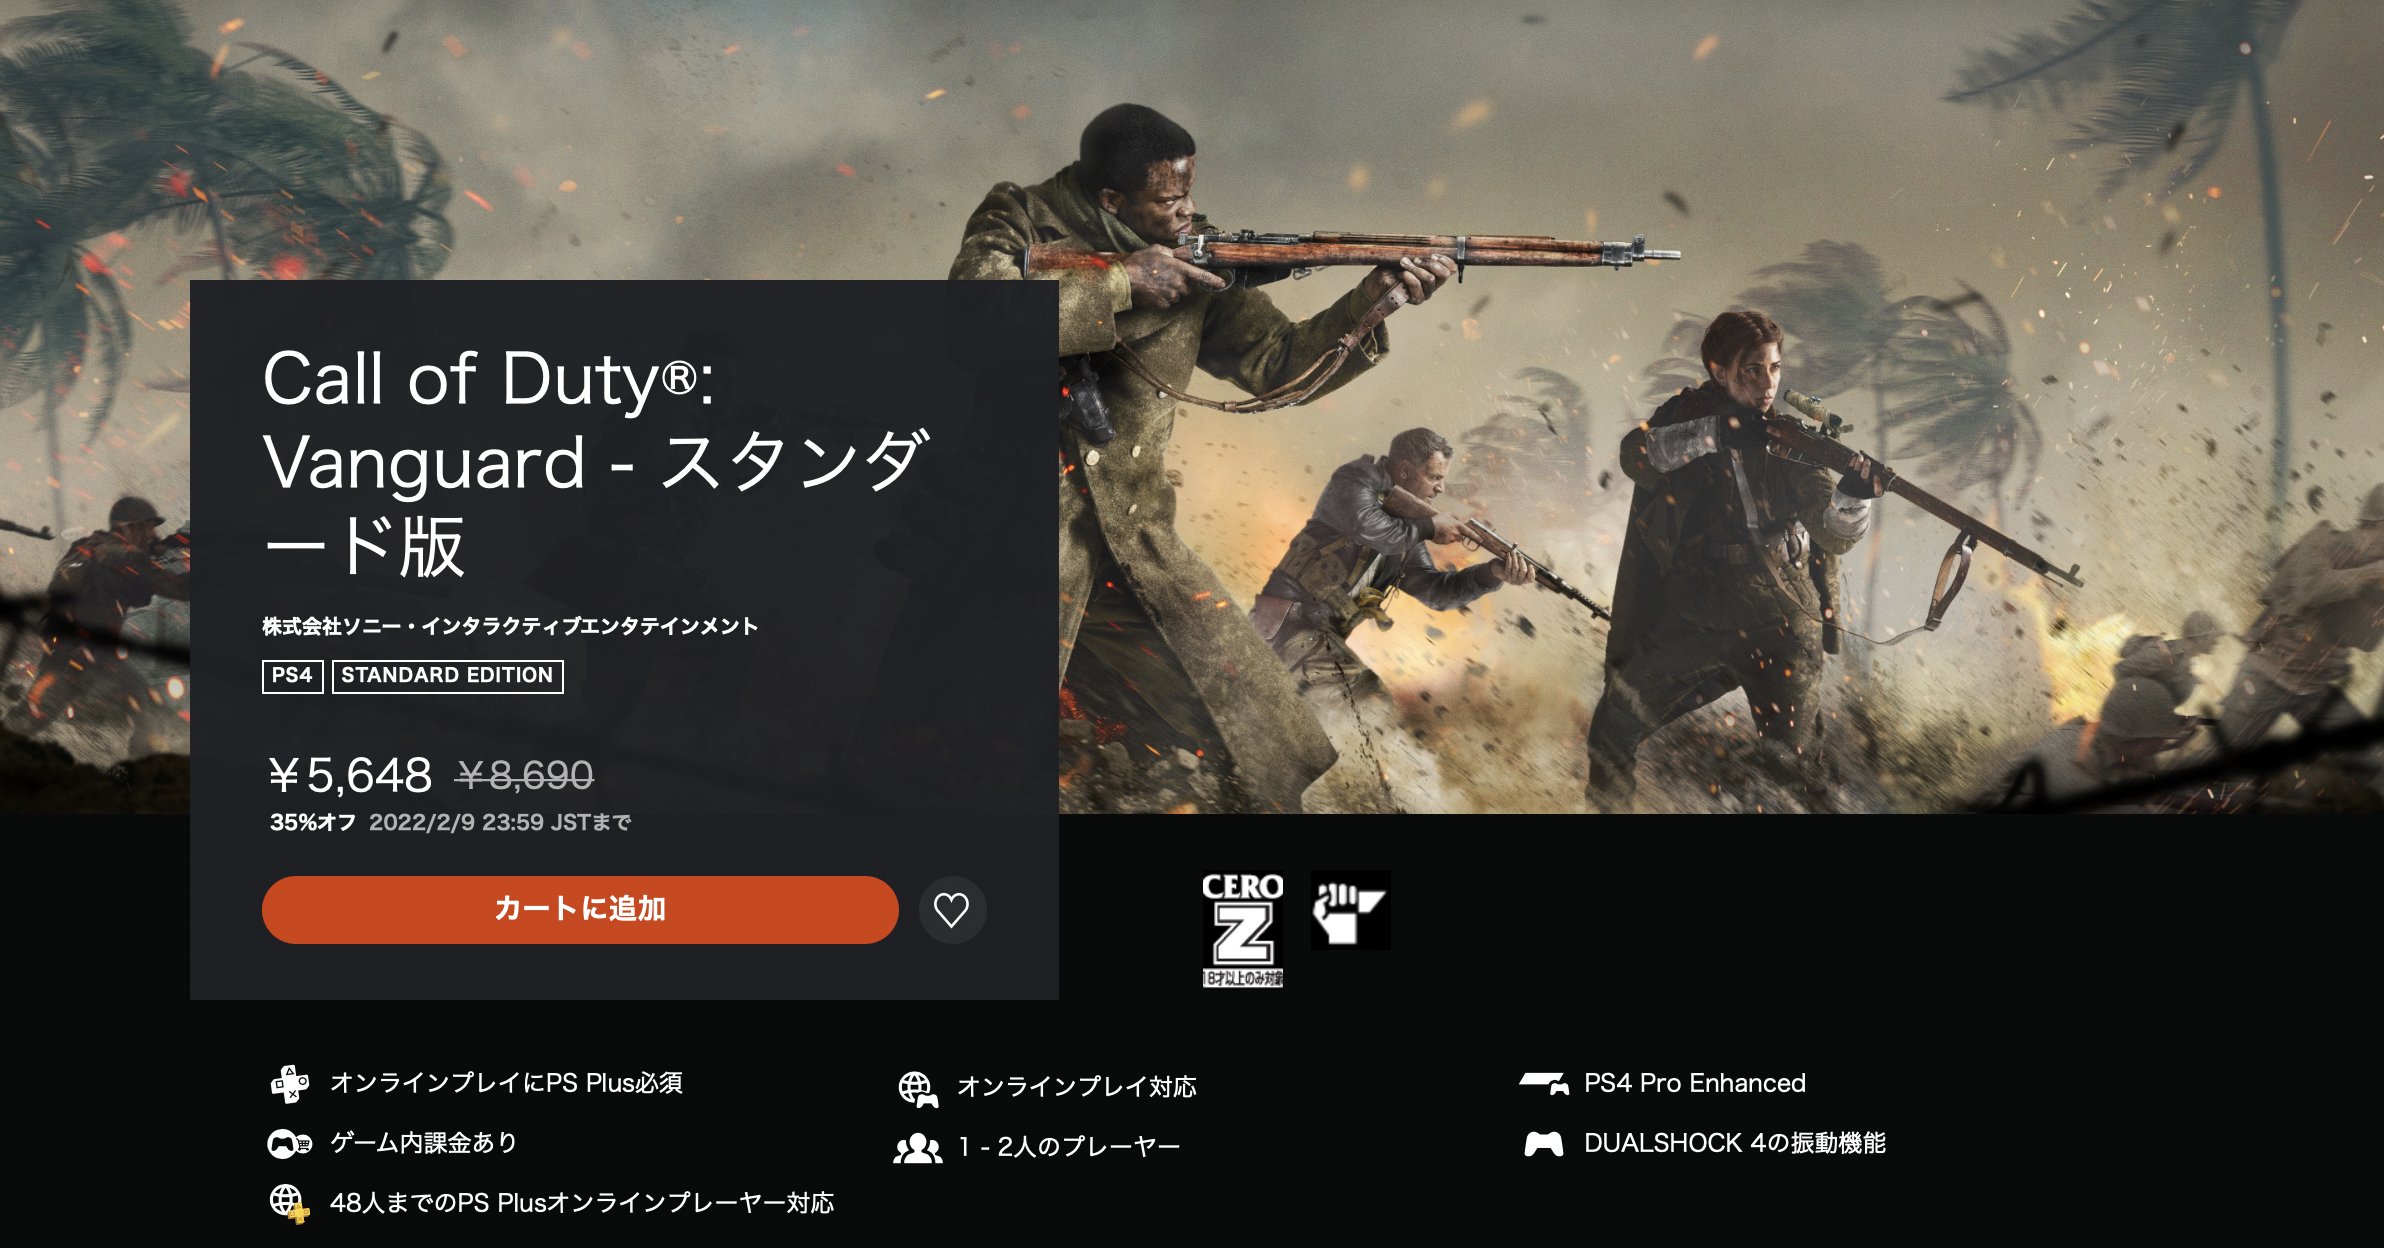
Task: Click the publisher name below the title
Action: click(510, 627)
